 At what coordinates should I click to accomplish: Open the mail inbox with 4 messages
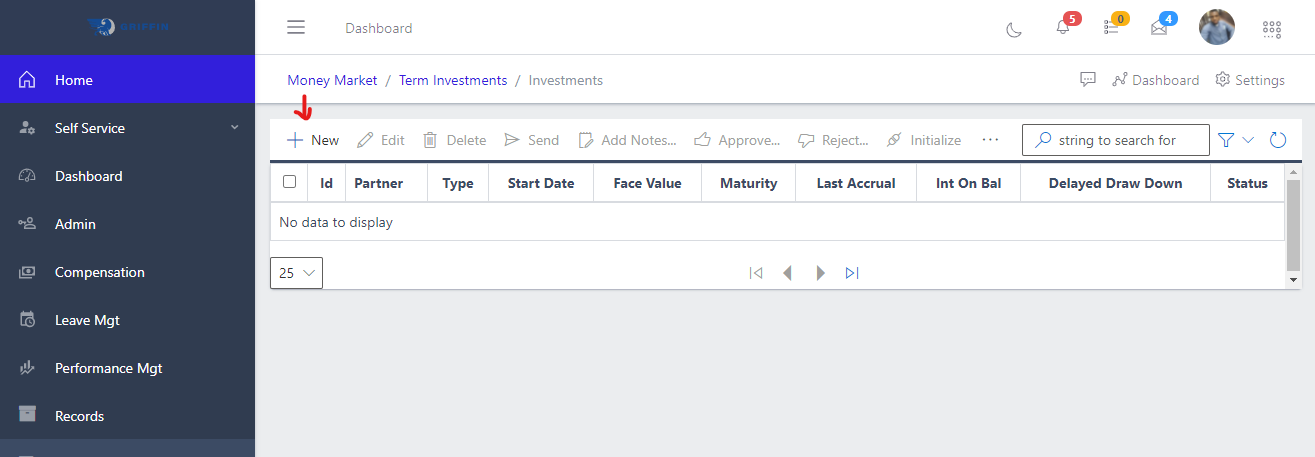(x=1159, y=28)
